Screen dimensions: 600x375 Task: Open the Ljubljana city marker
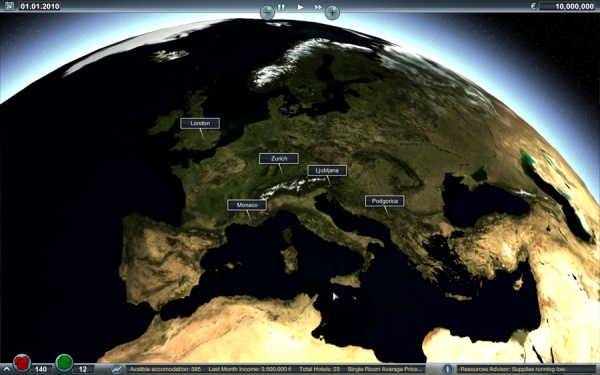coord(327,170)
